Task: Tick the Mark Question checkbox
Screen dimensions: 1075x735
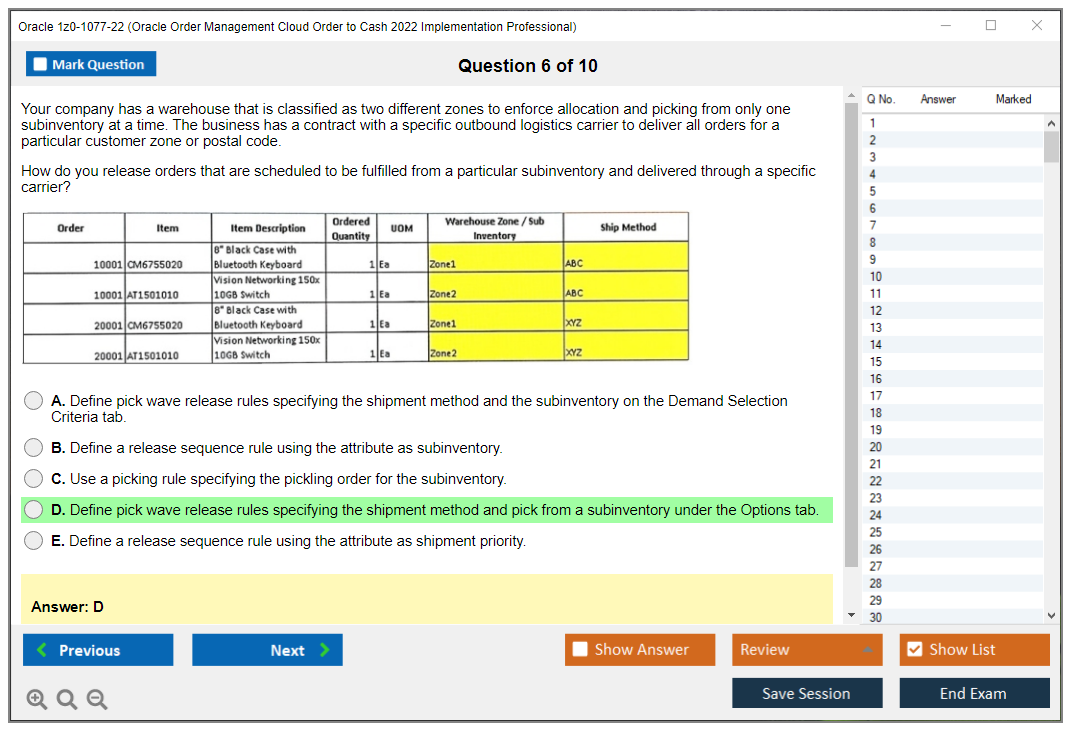Action: point(40,64)
